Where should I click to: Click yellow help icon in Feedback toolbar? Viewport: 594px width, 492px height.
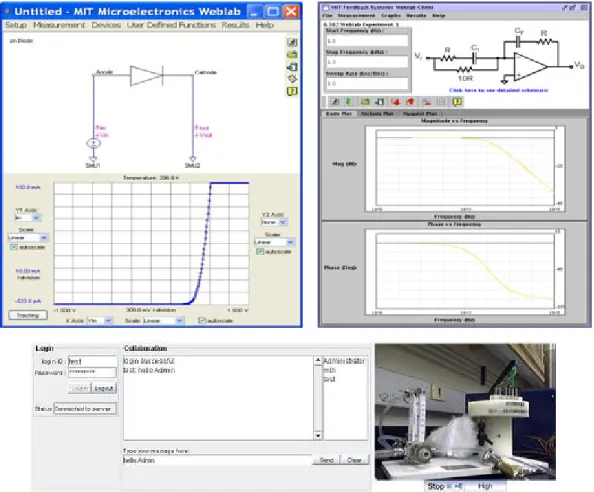pyautogui.click(x=457, y=102)
